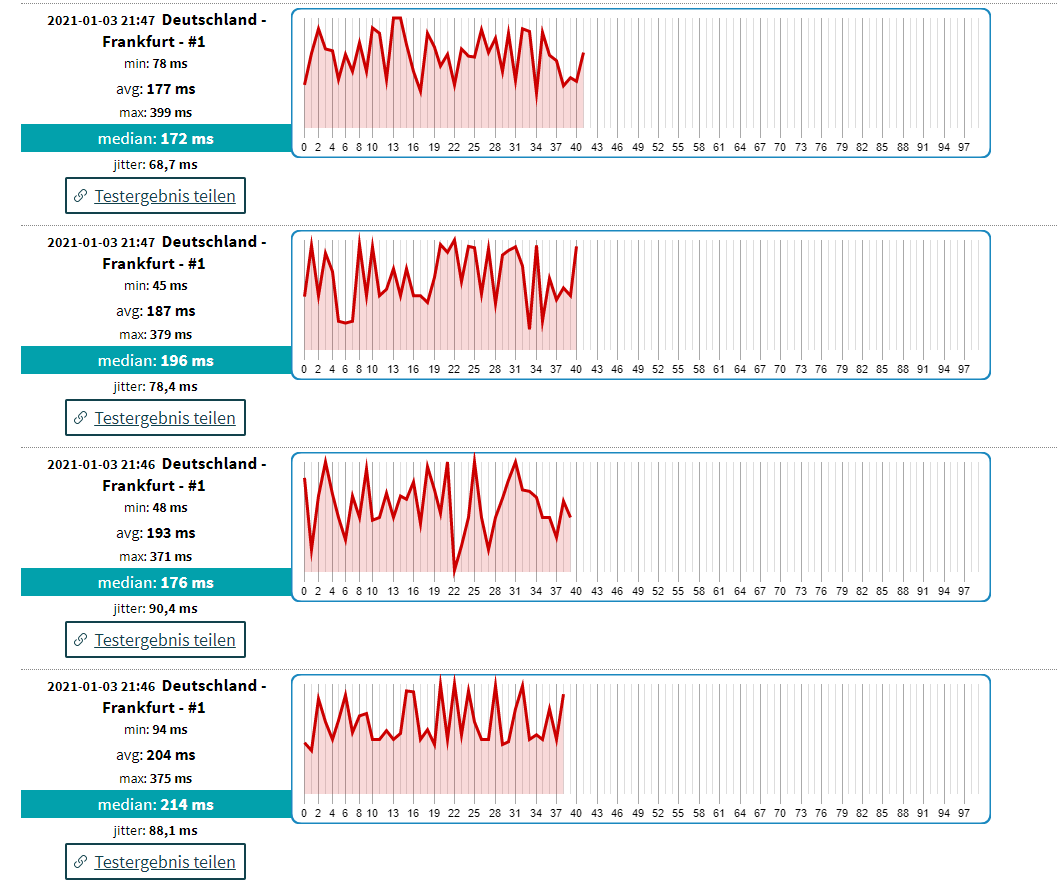The height and width of the screenshot is (891, 1058).
Task: Click 'Testergebnis teilen' under median 196 ms
Action: [155, 418]
